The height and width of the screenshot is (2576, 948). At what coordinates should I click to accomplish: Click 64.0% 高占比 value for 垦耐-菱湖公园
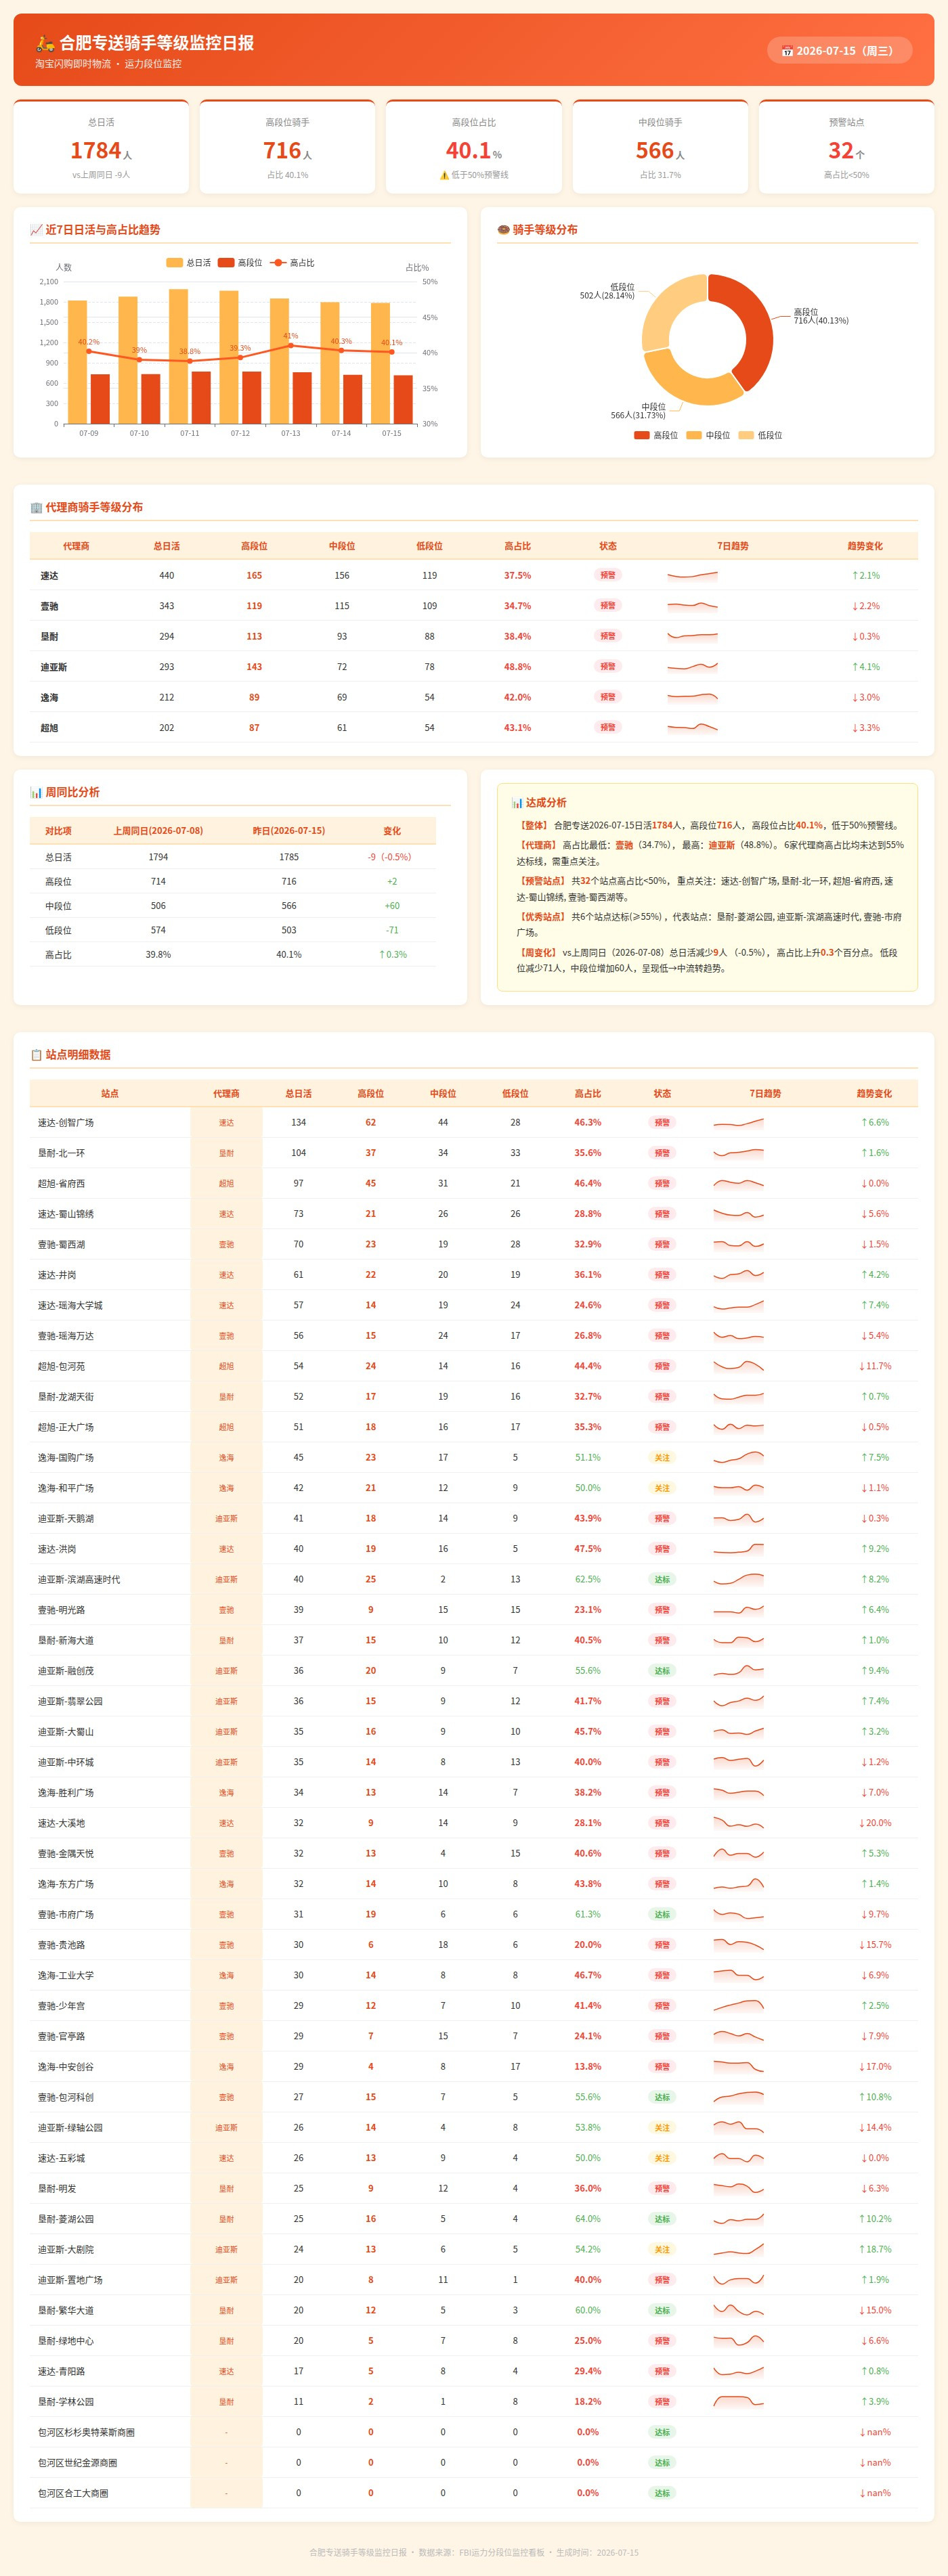point(588,2219)
